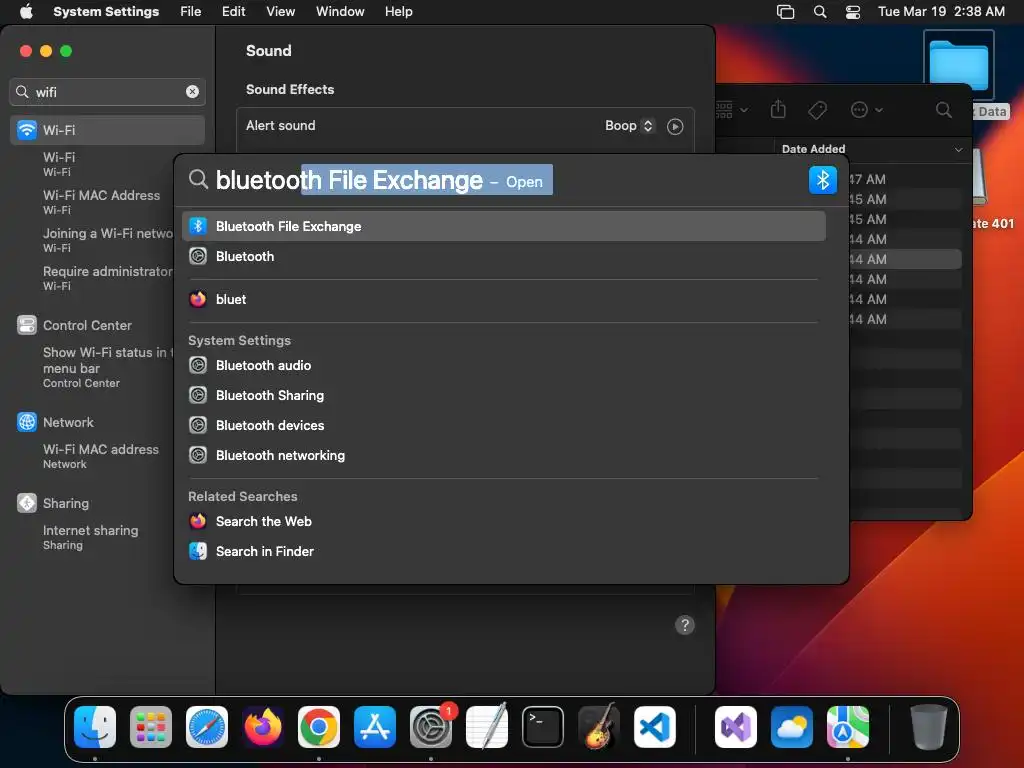1024x768 pixels.
Task: Select 'Joining a Wi-Fi network' search result
Action: [x=108, y=240]
